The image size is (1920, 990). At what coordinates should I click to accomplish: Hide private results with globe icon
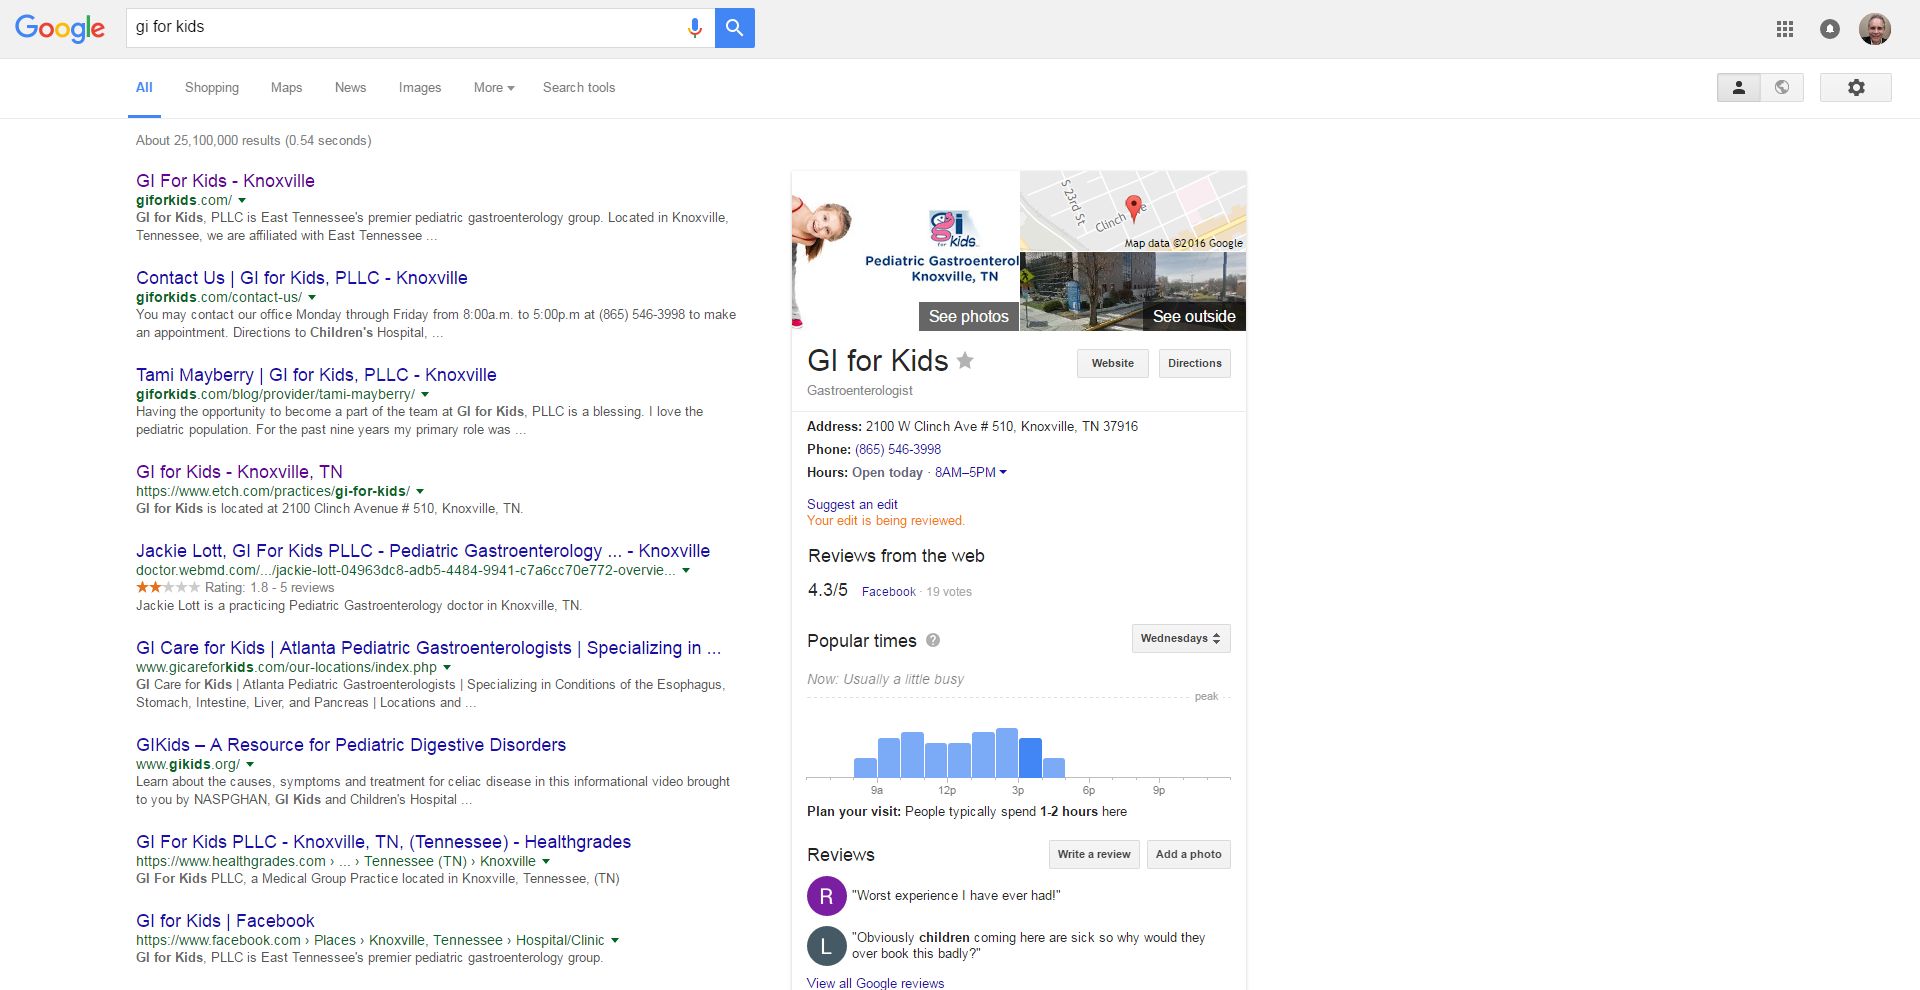[1782, 88]
